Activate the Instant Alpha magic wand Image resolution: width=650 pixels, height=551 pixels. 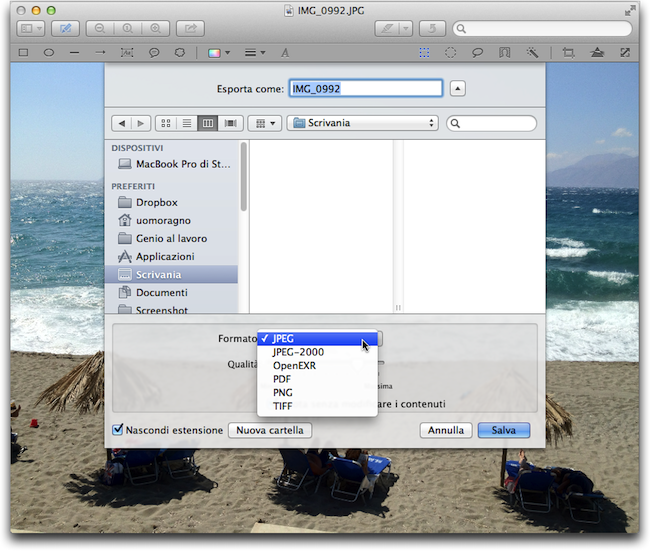click(532, 51)
